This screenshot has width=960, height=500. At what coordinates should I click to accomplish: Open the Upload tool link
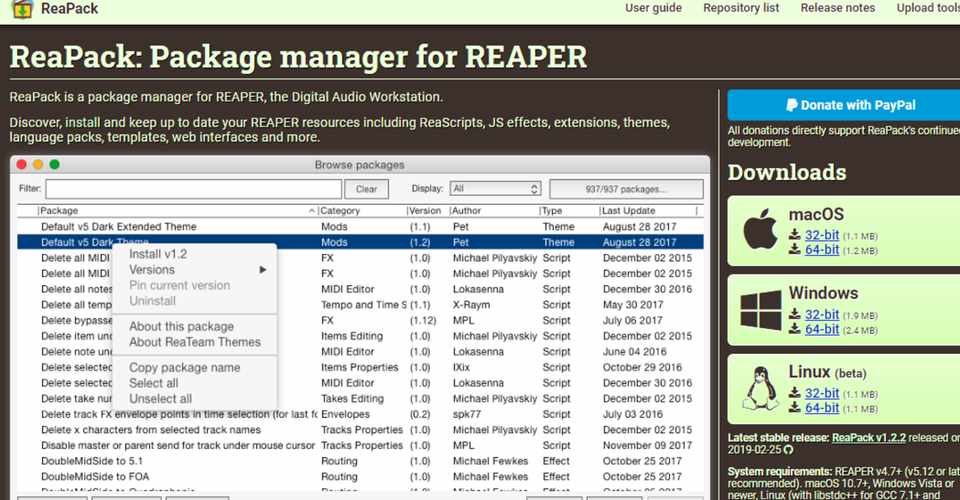(x=928, y=8)
